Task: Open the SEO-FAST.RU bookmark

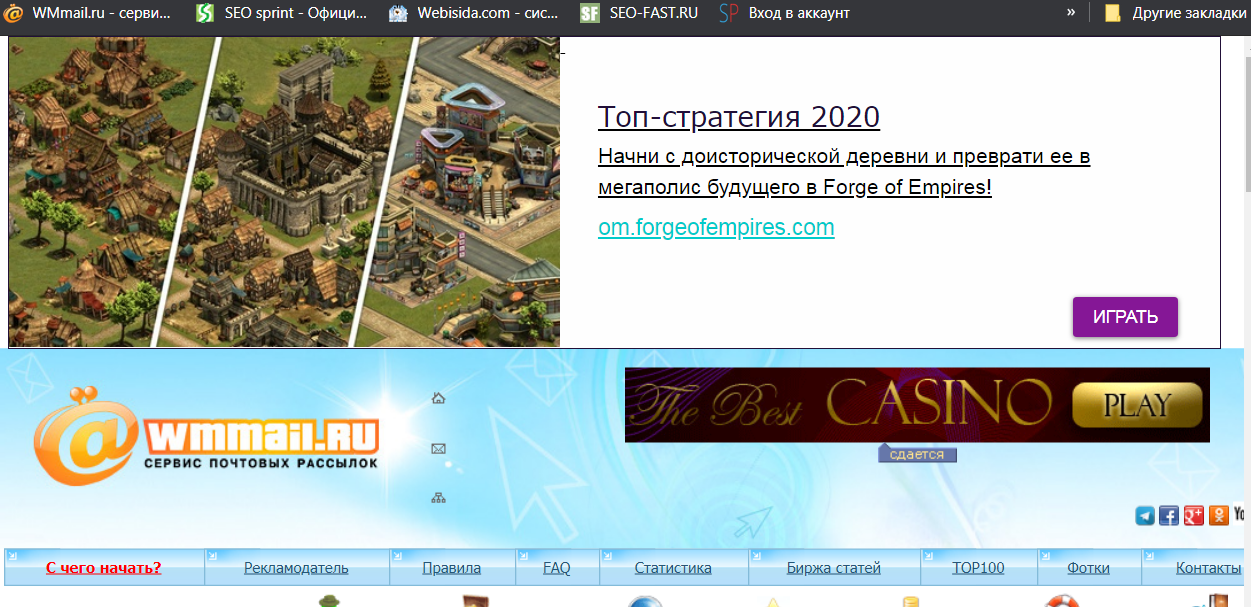Action: tap(640, 13)
